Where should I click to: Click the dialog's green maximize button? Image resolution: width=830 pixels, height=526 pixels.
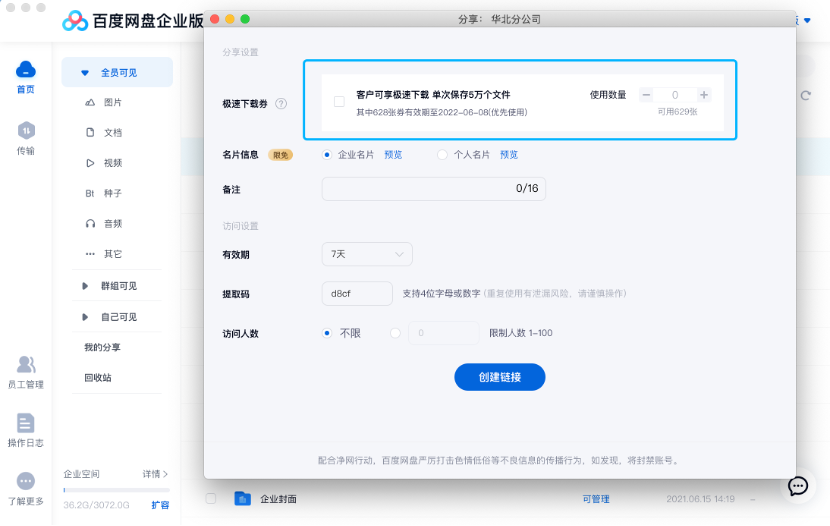tap(245, 19)
